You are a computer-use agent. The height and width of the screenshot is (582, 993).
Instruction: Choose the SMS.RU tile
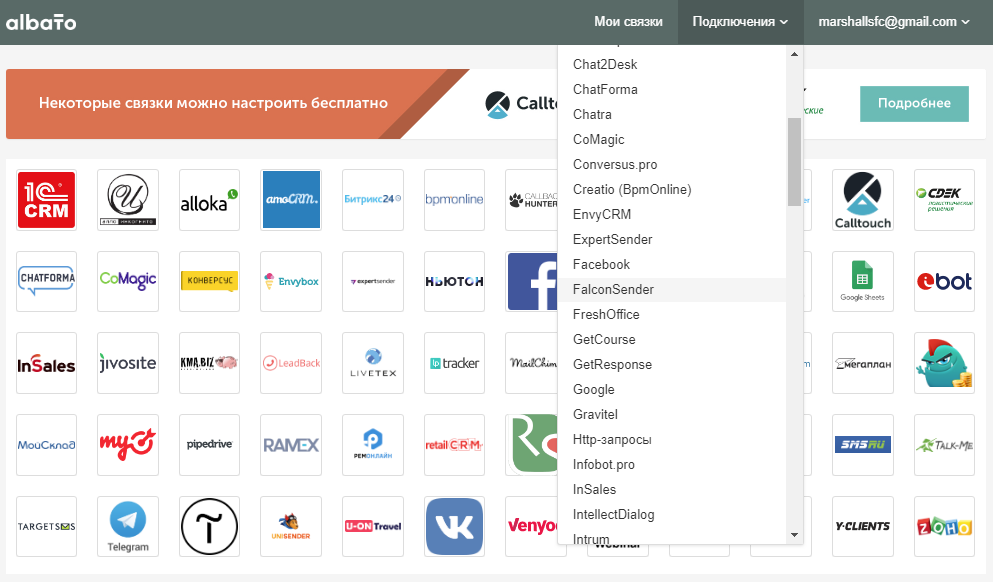(863, 445)
